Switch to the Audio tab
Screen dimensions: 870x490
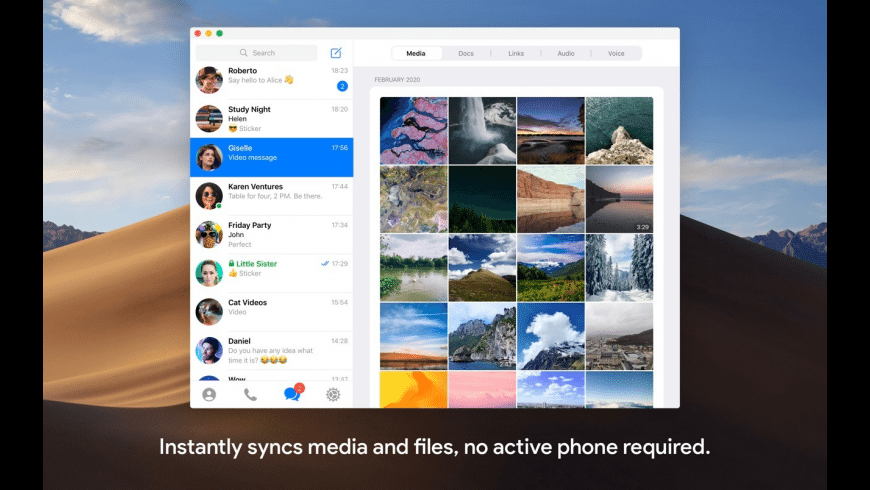(x=566, y=53)
